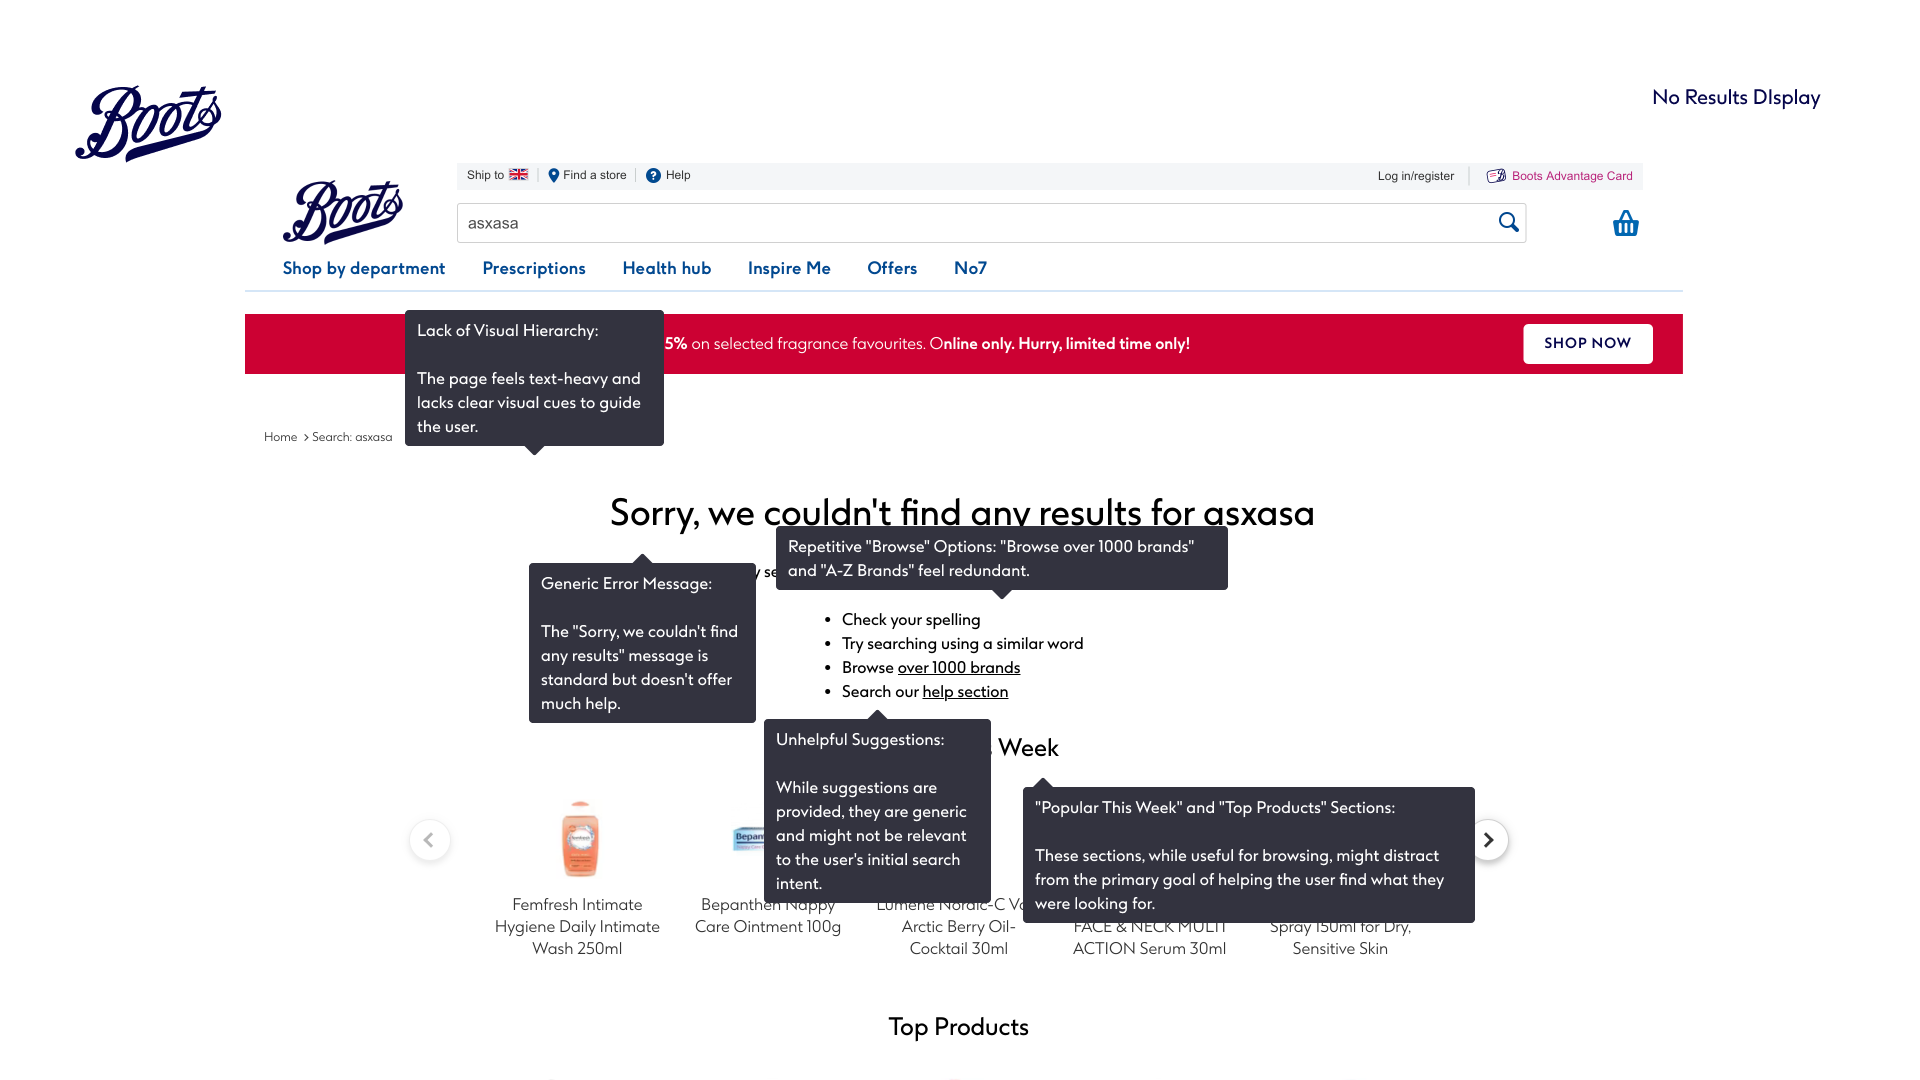Show next carousel products with right arrow
1920x1080 pixels.
click(x=1488, y=840)
